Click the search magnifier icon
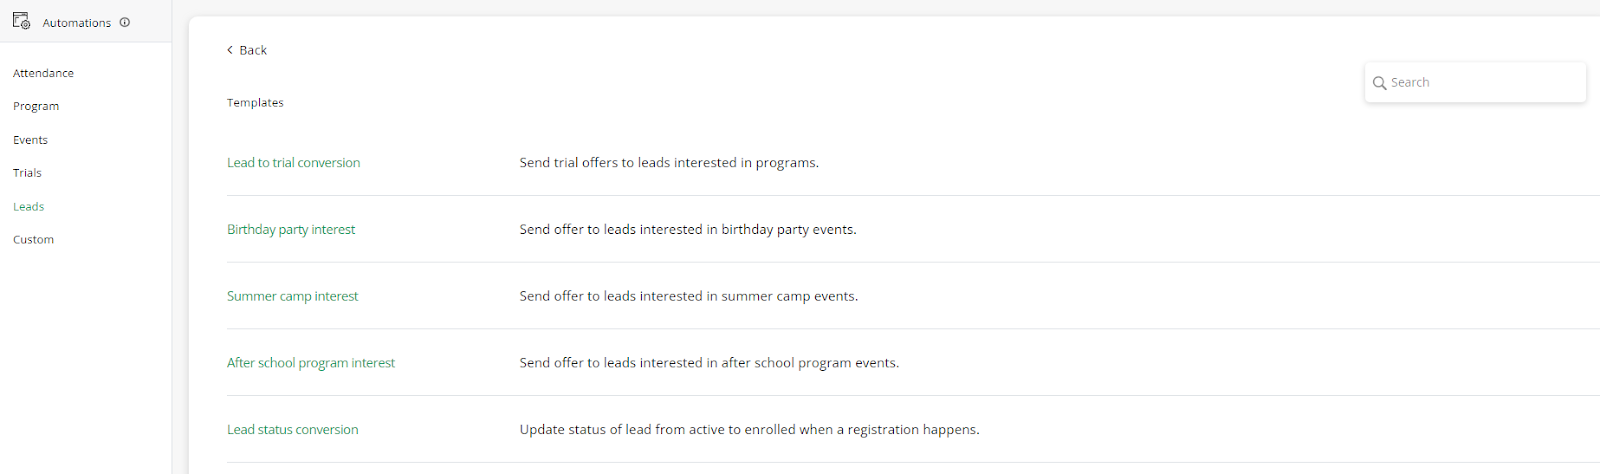1600x474 pixels. 1380,83
